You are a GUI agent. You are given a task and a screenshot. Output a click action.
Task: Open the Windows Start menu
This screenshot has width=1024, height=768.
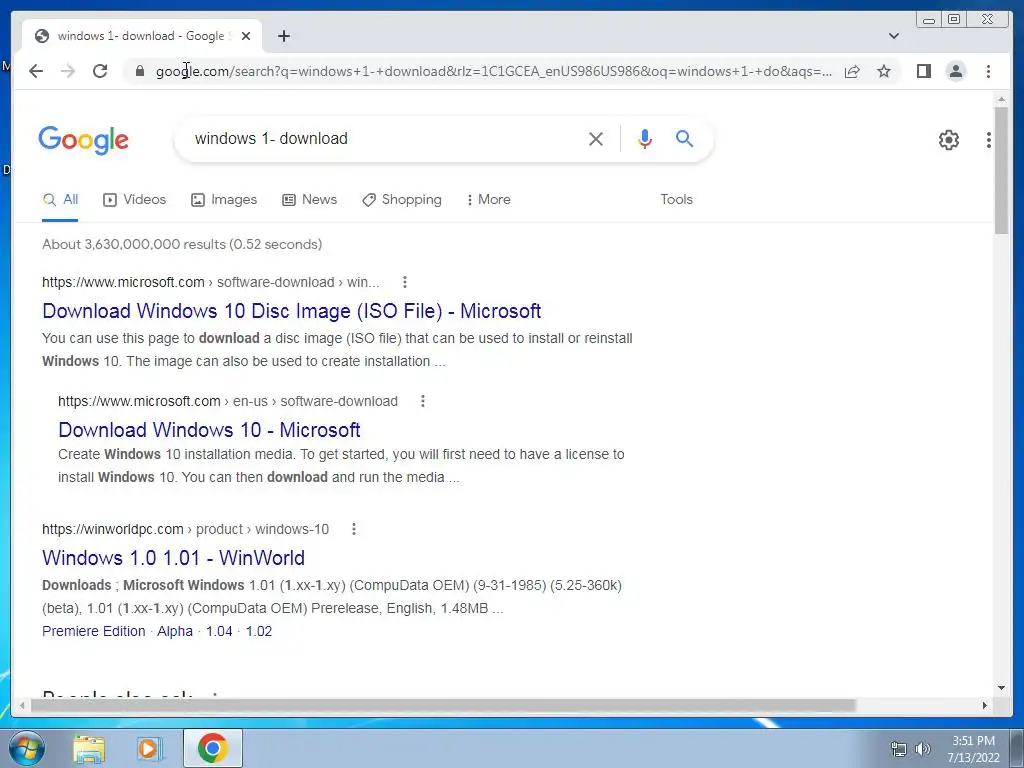point(27,748)
